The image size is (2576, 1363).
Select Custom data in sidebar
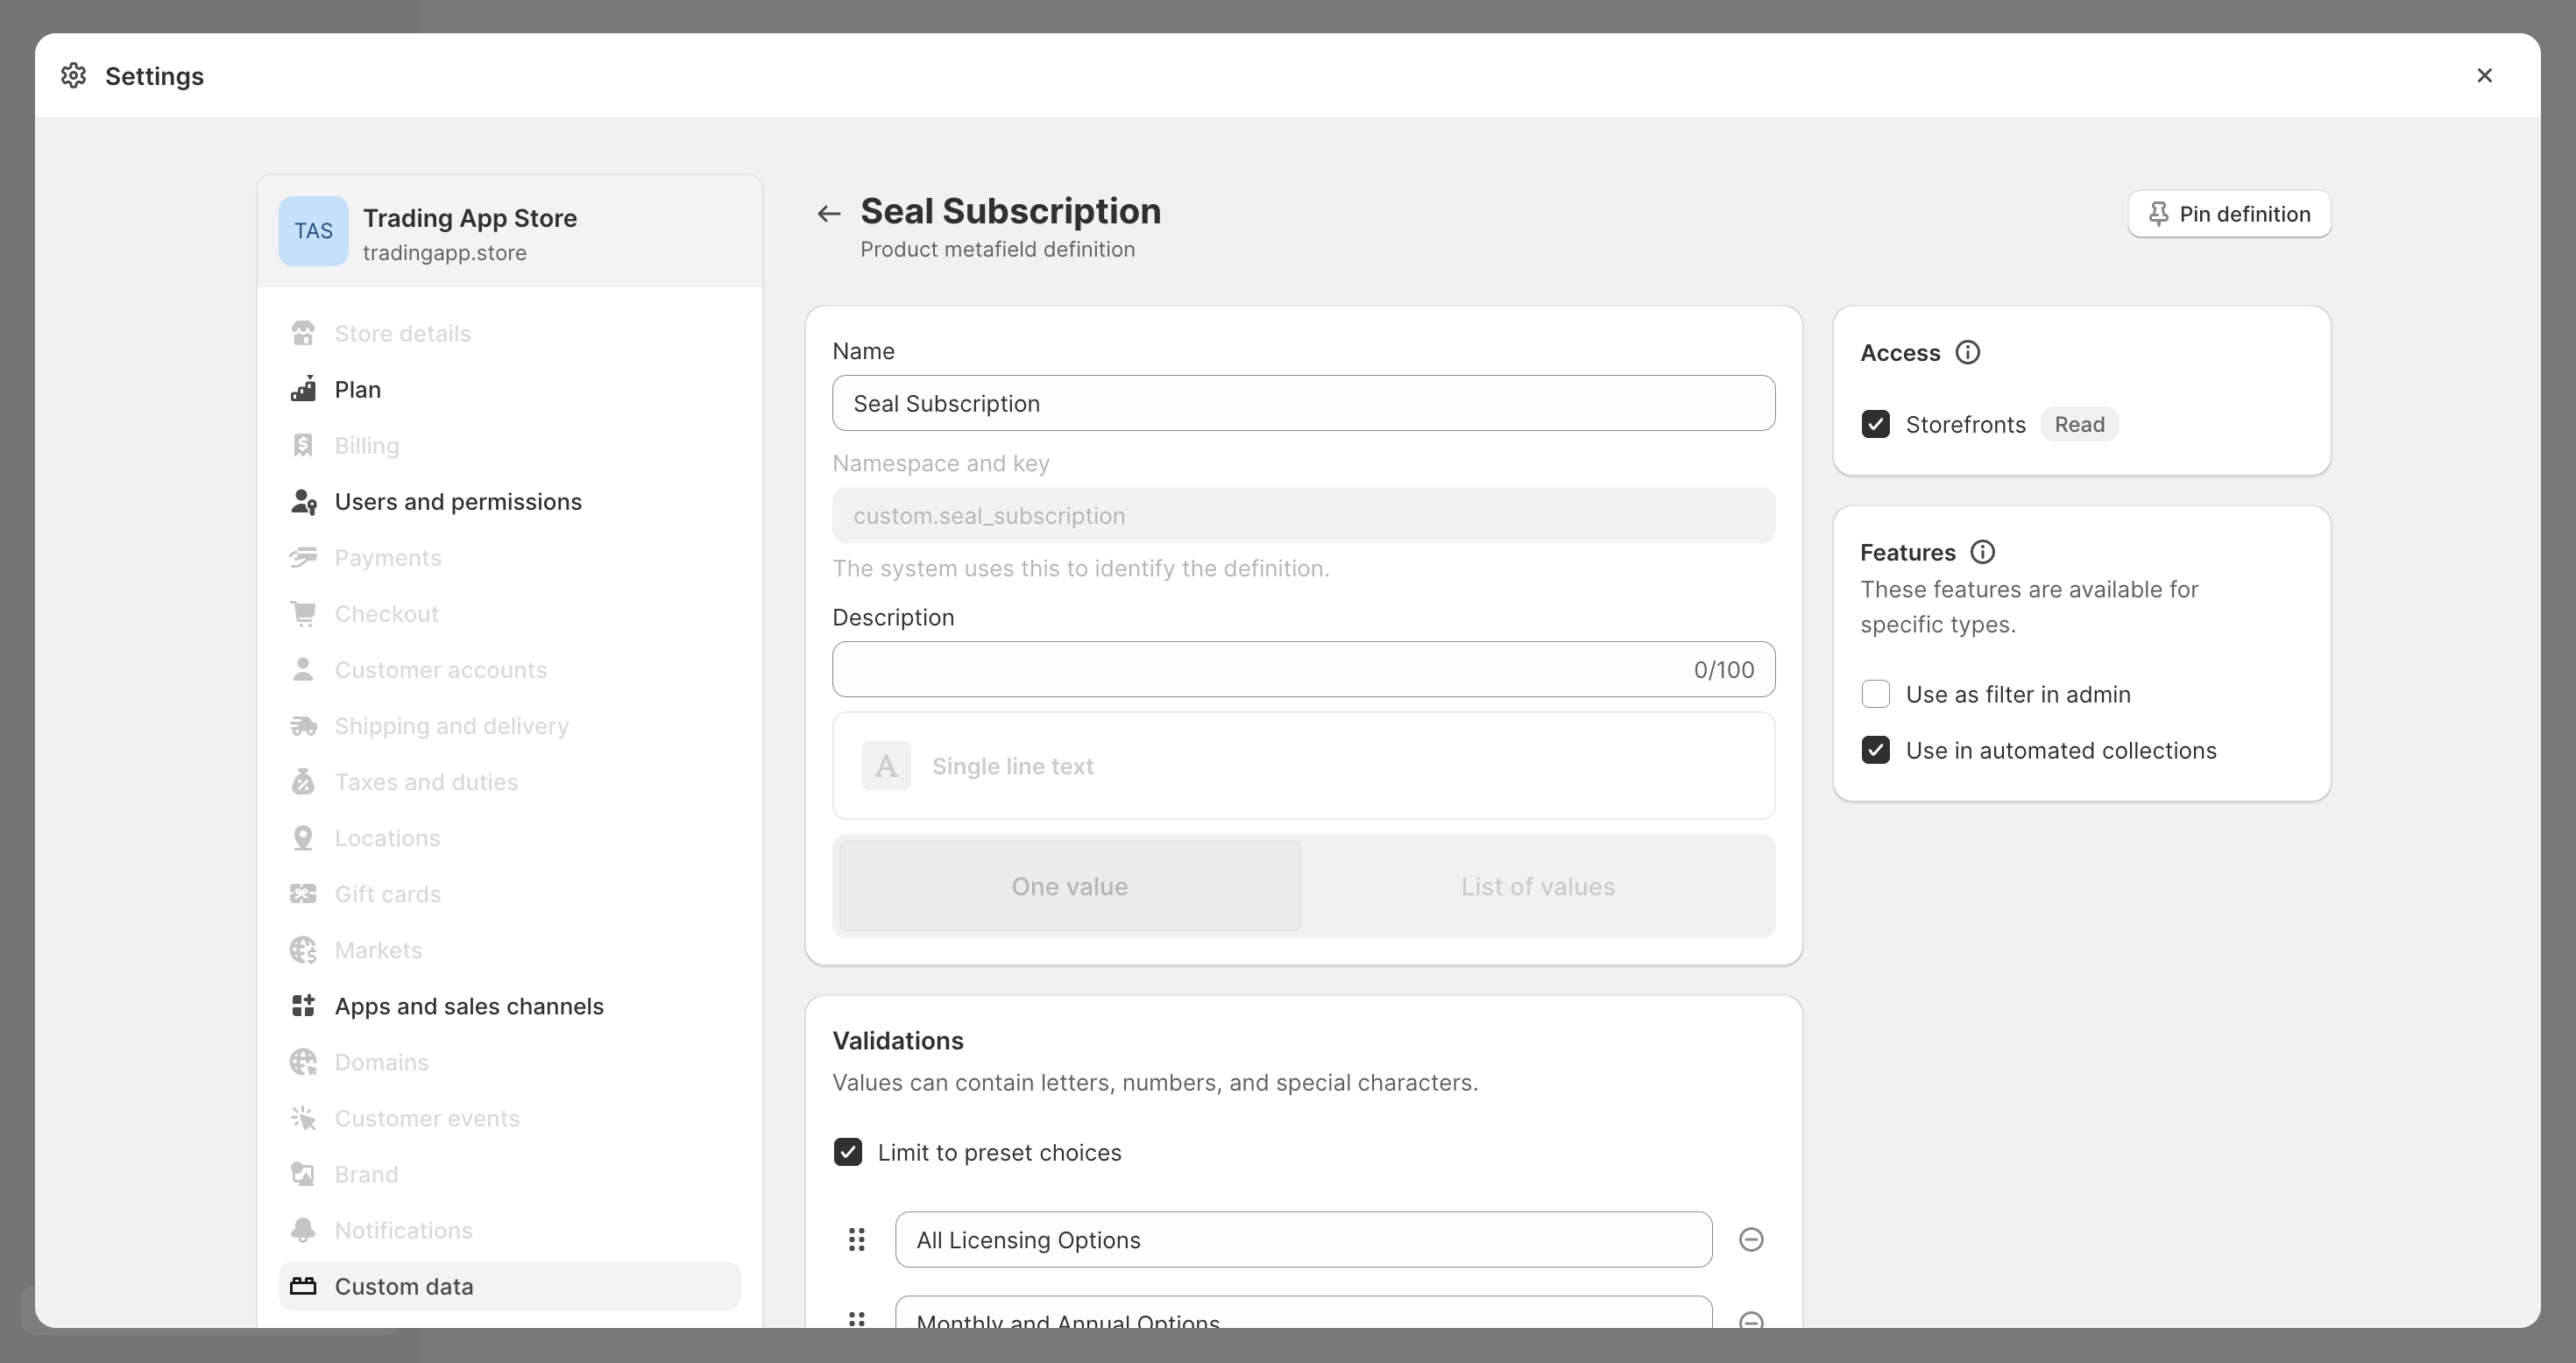tap(404, 1286)
